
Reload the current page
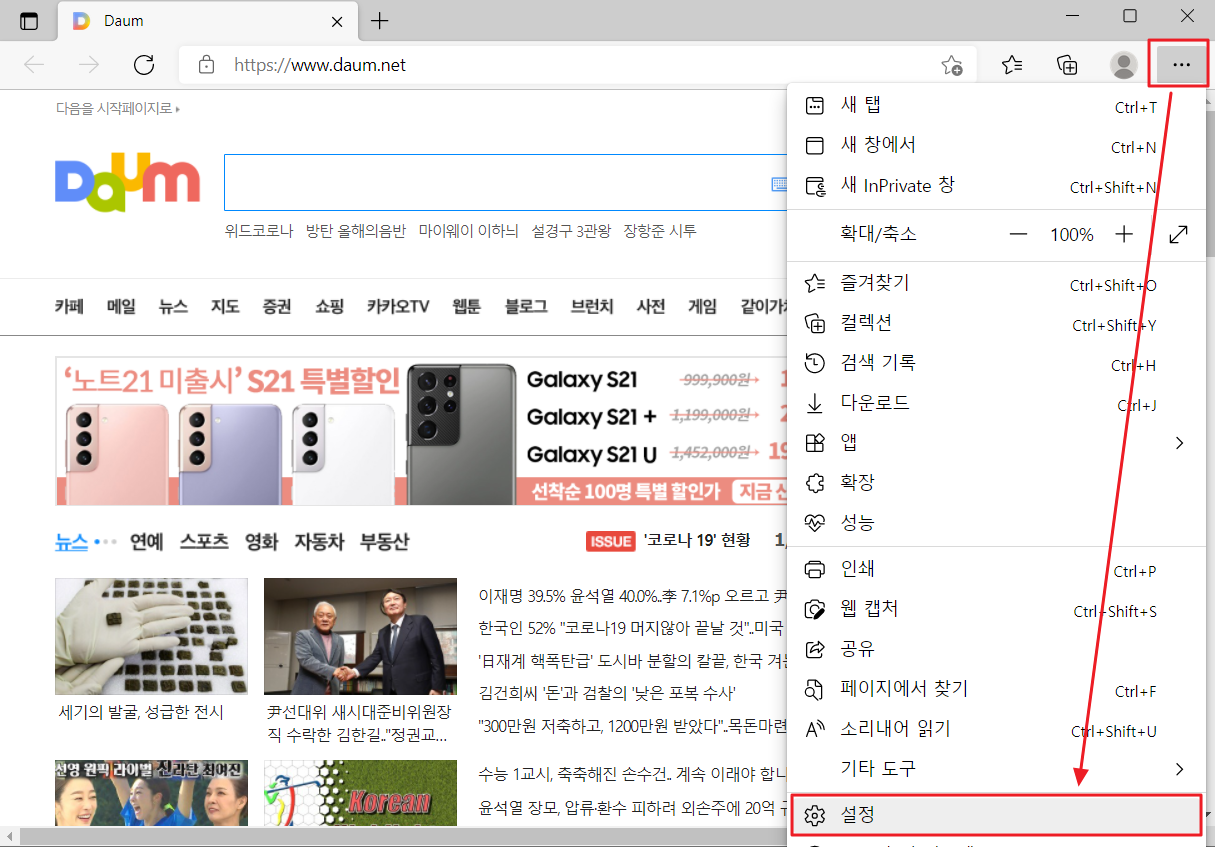144,65
